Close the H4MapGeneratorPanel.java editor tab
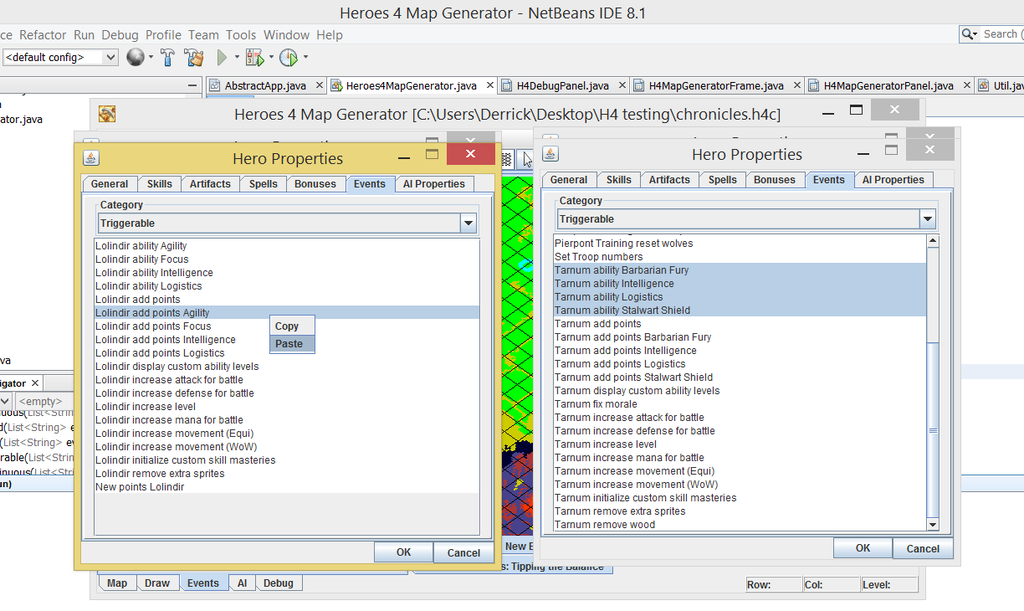The image size is (1024, 611). (x=967, y=86)
